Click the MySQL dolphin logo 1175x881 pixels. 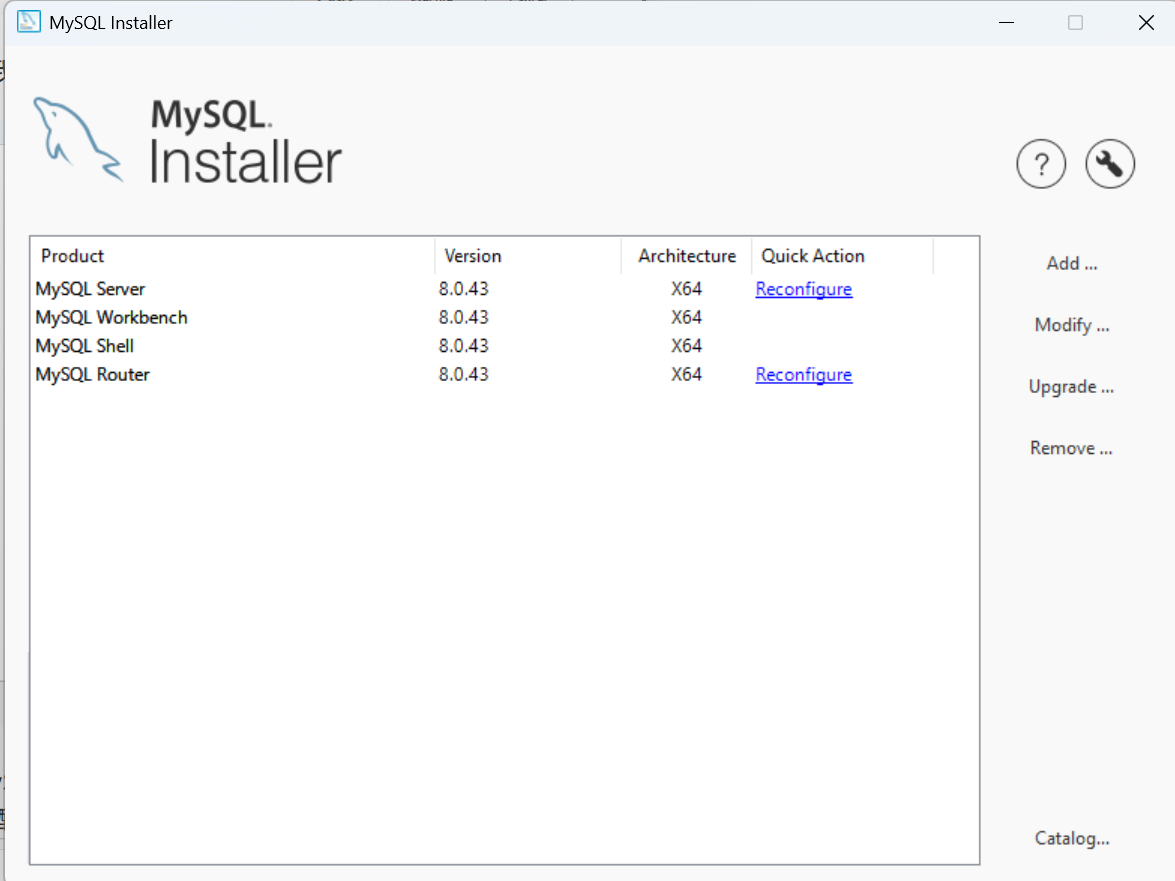(77, 139)
